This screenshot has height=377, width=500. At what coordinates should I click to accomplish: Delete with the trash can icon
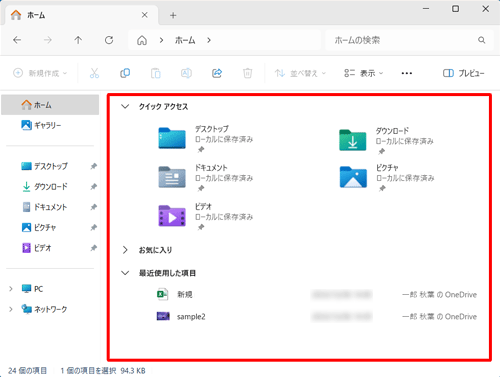click(x=248, y=73)
